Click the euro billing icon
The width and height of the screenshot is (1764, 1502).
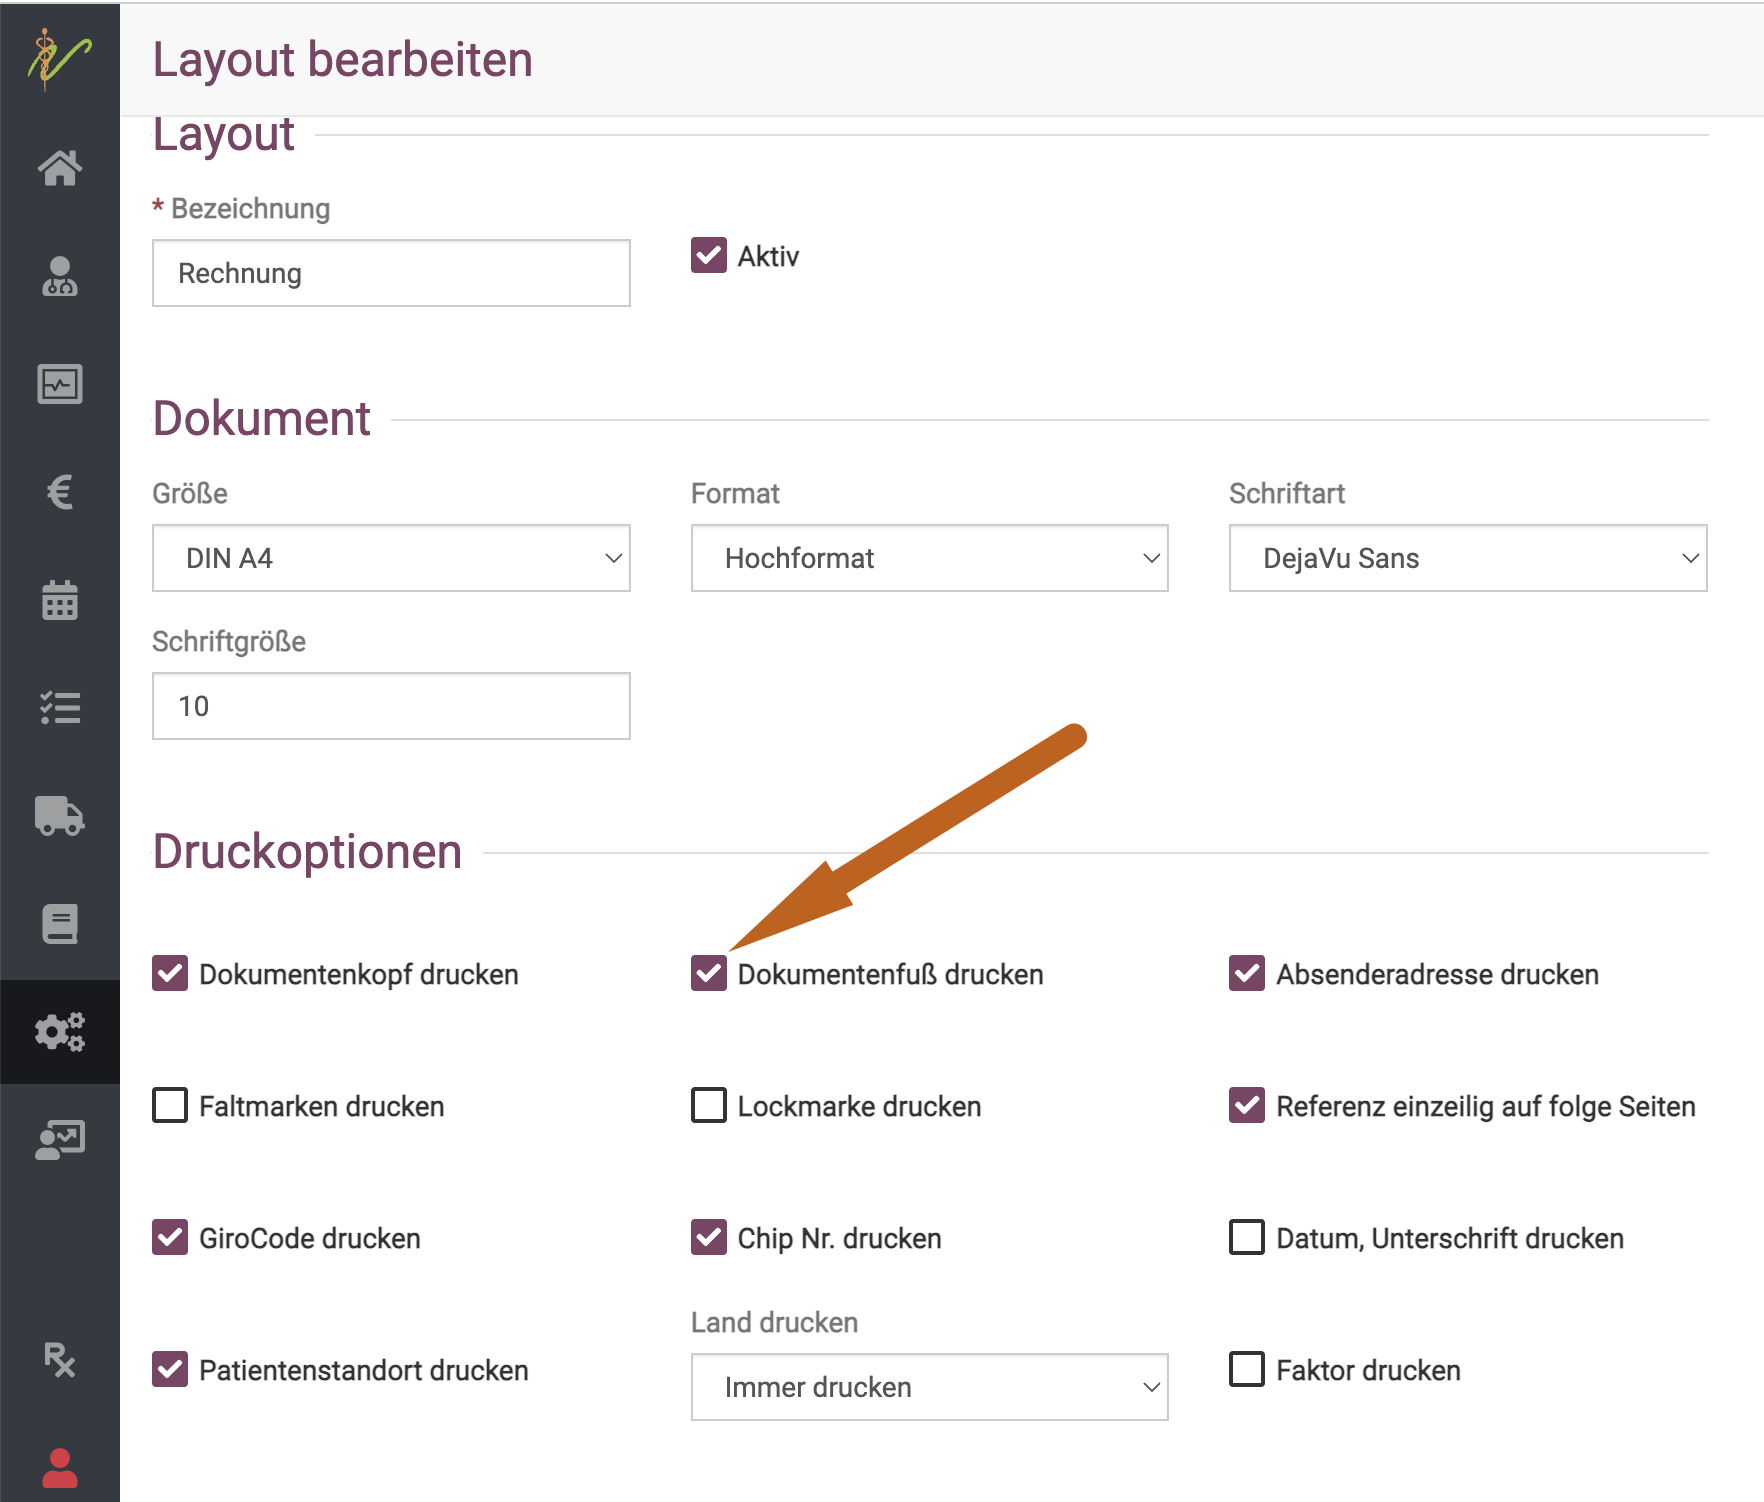tap(60, 492)
